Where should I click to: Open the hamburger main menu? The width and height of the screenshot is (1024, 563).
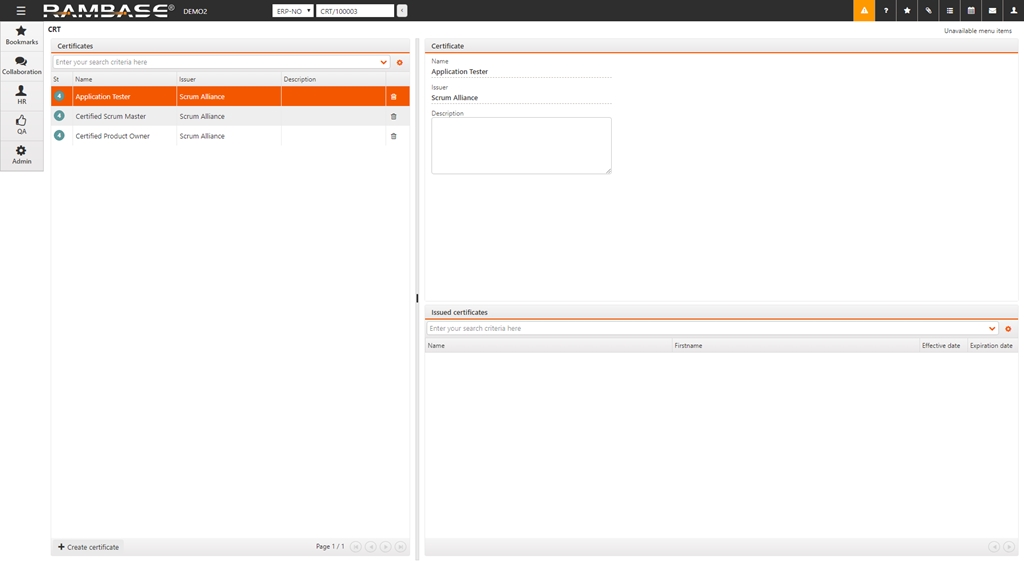(21, 11)
